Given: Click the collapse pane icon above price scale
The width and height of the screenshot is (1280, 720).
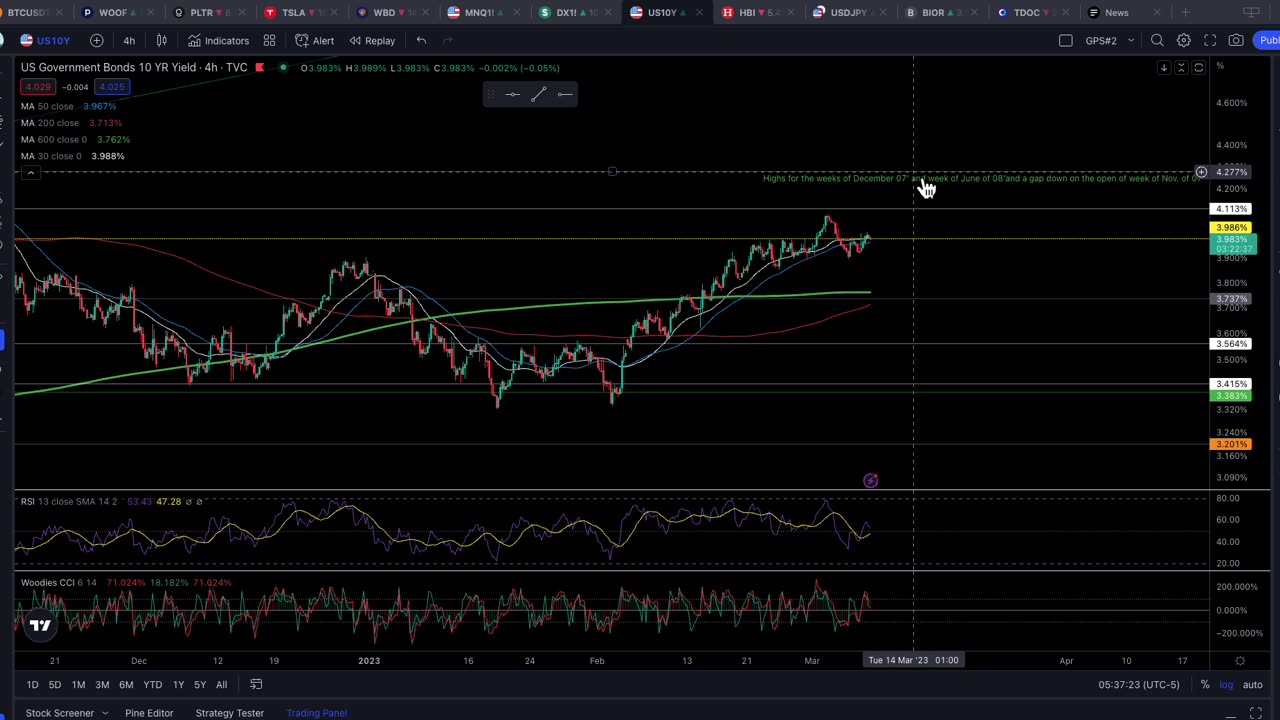Looking at the screenshot, I should 1181,68.
